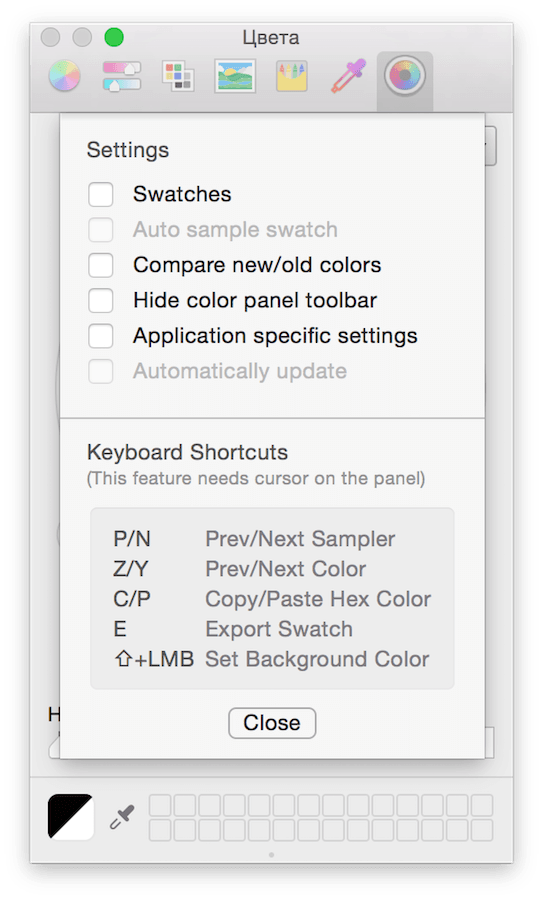Screen dimensions: 543x900
Task: Enable the Swatches checkbox
Action: (100, 194)
